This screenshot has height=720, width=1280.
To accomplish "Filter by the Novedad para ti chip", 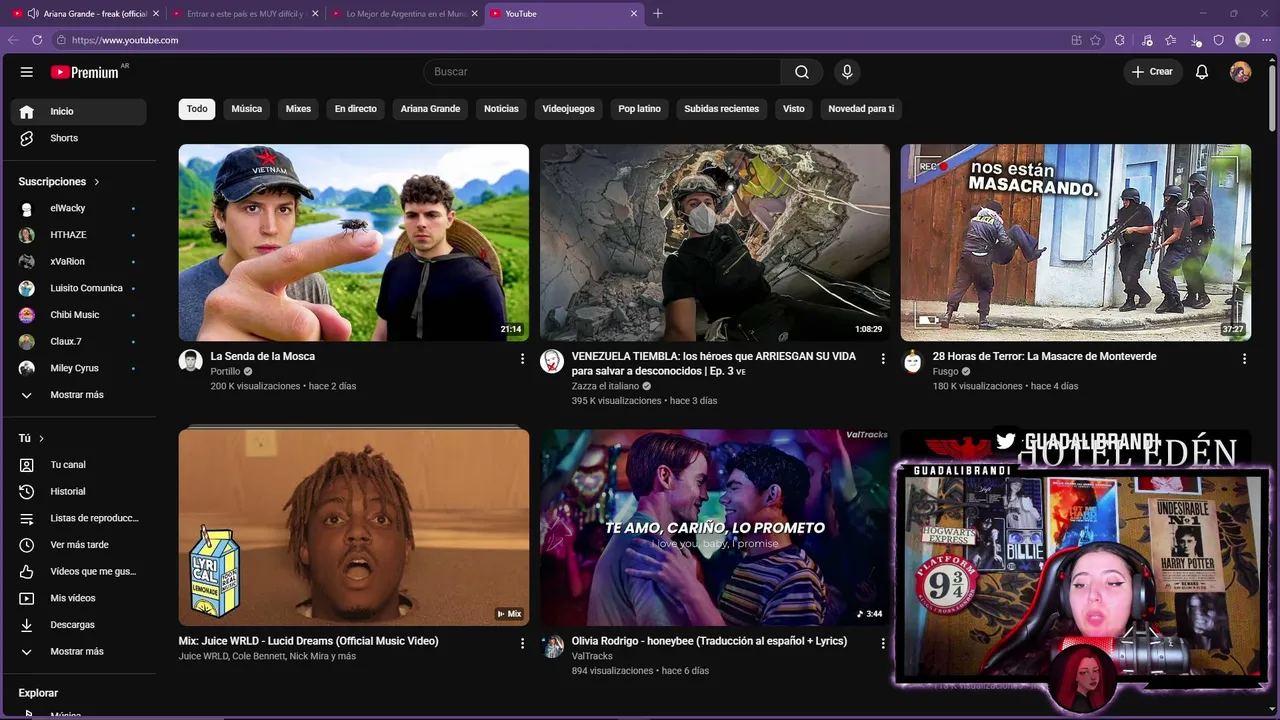I will (x=861, y=109).
